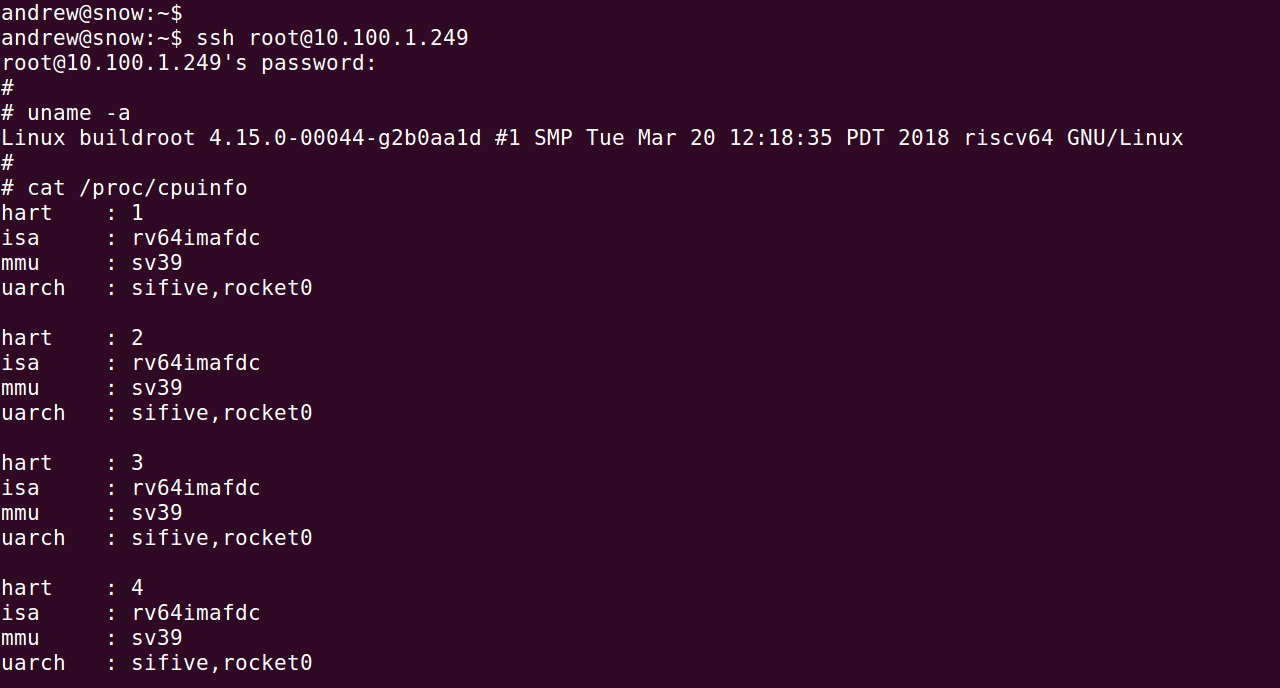This screenshot has height=688, width=1280.
Task: Click the cat /proc/cpuinfo command
Action: 137,188
